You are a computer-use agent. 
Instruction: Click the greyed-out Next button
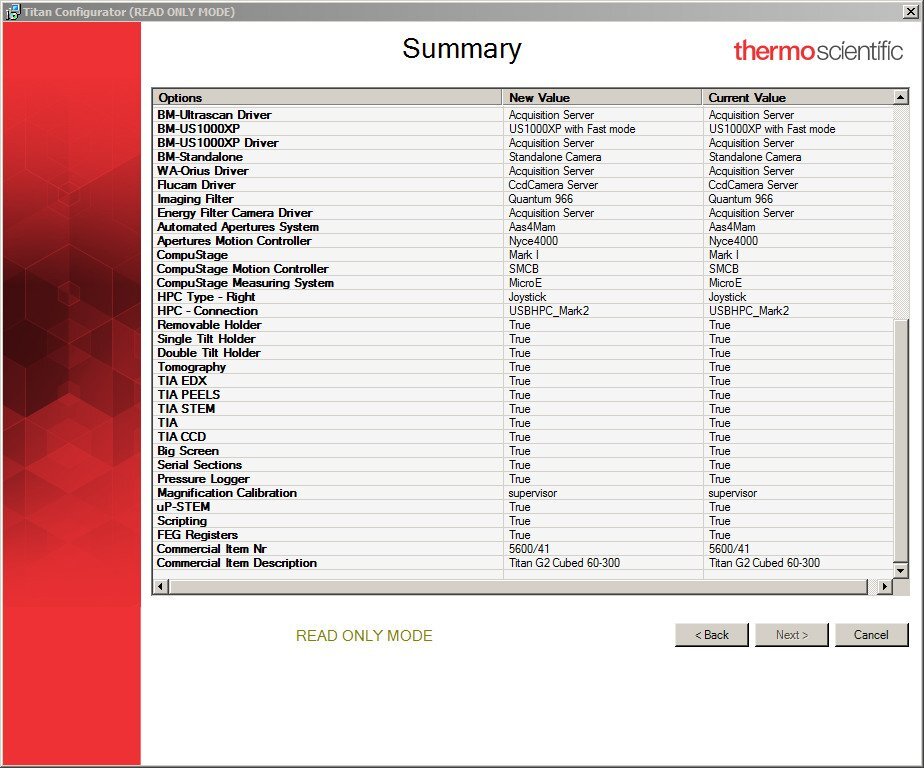pos(790,635)
